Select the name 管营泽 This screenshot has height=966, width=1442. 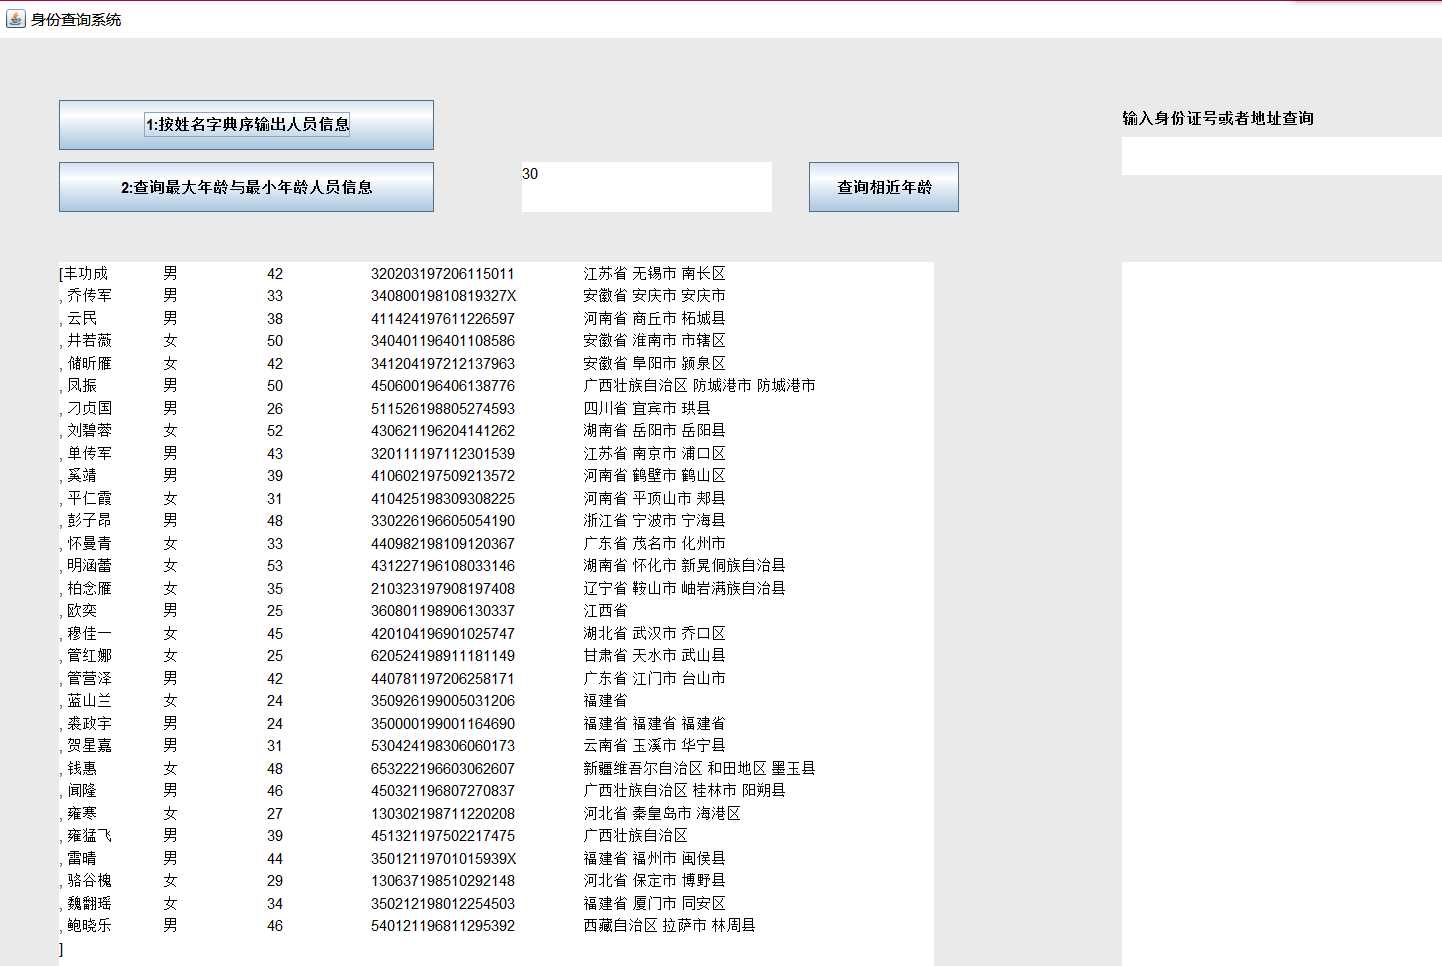[89, 678]
